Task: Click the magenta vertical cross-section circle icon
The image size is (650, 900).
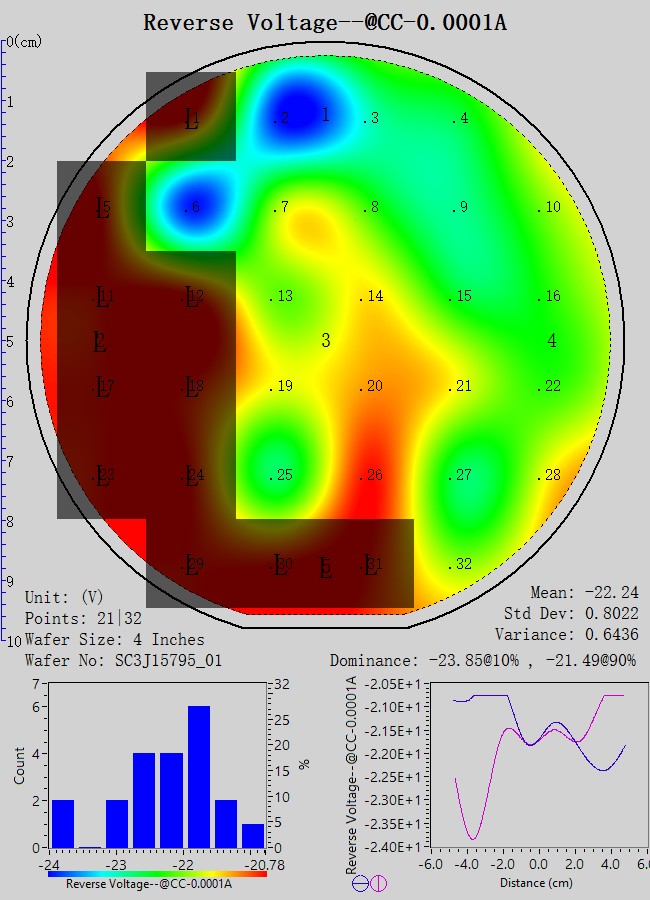Action: [378, 883]
